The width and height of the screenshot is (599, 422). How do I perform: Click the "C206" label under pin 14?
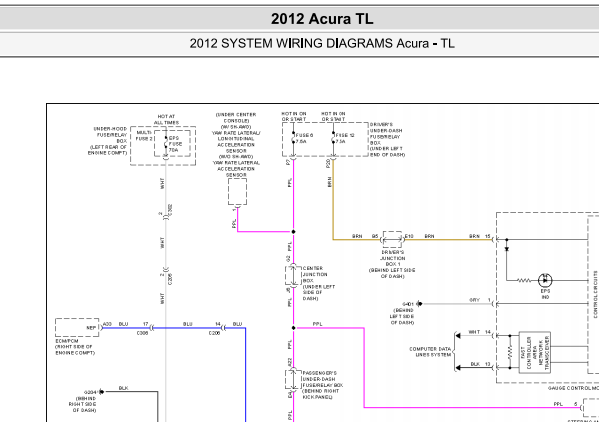pos(214,333)
